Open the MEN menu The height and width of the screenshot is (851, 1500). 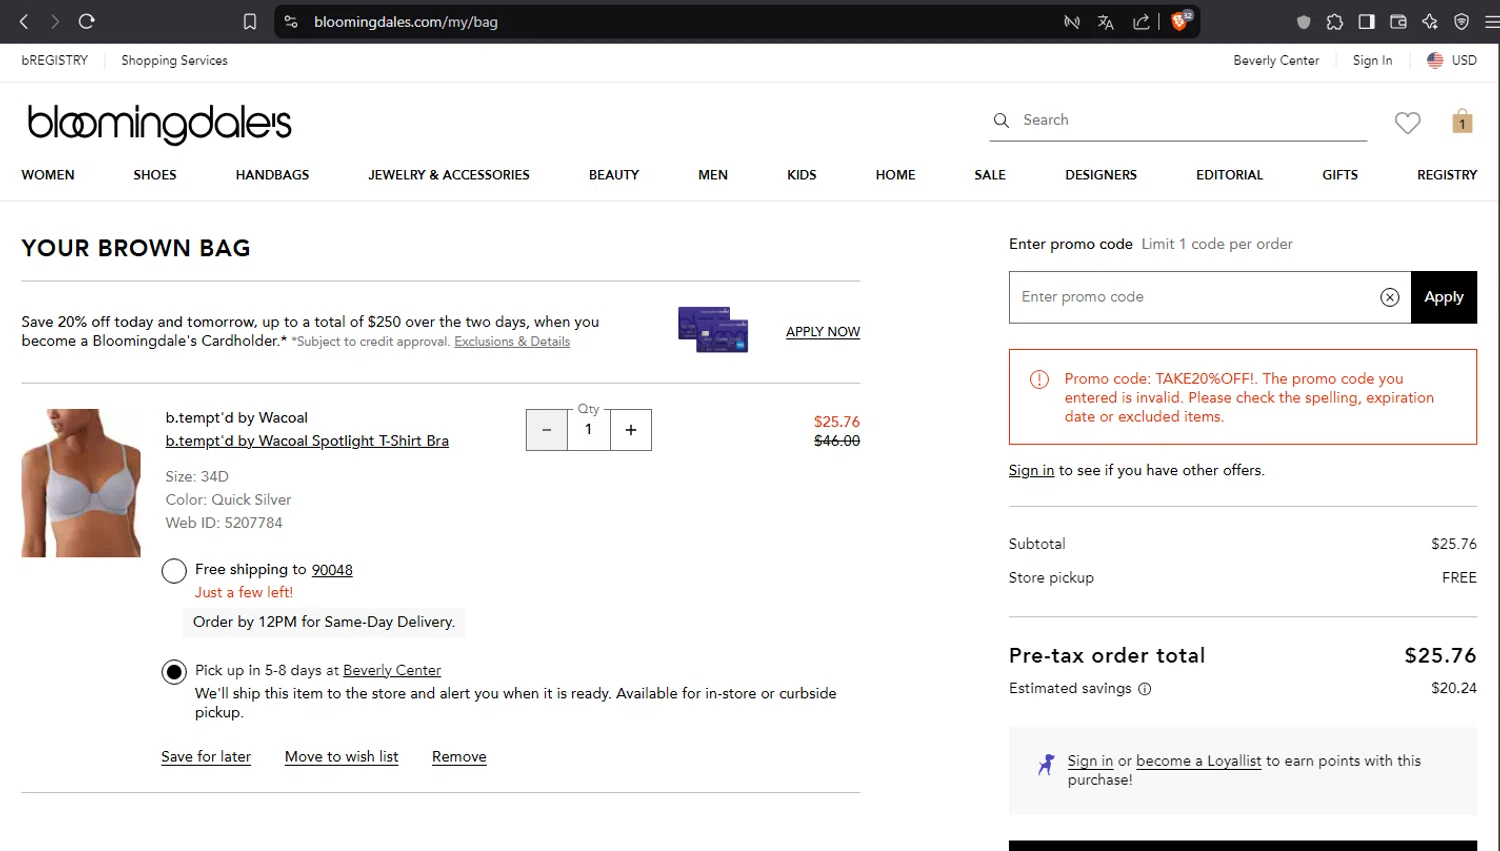(713, 175)
